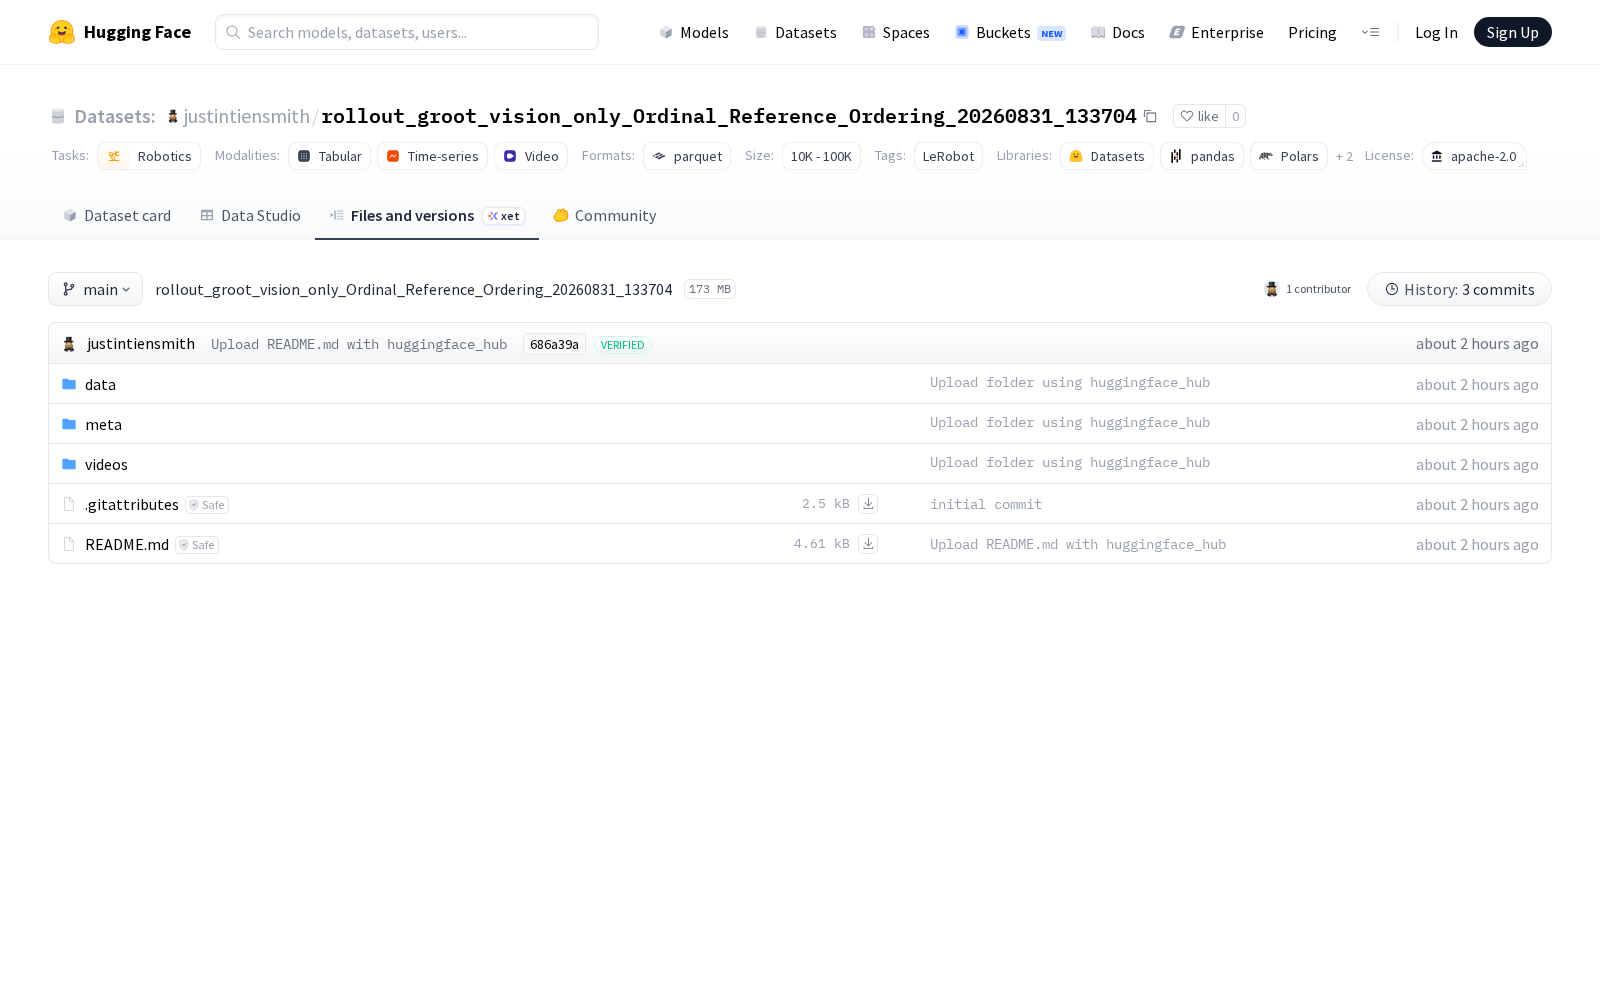Viewport: 1600px width, 1000px height.
Task: Click the heart like button
Action: coord(1199,116)
